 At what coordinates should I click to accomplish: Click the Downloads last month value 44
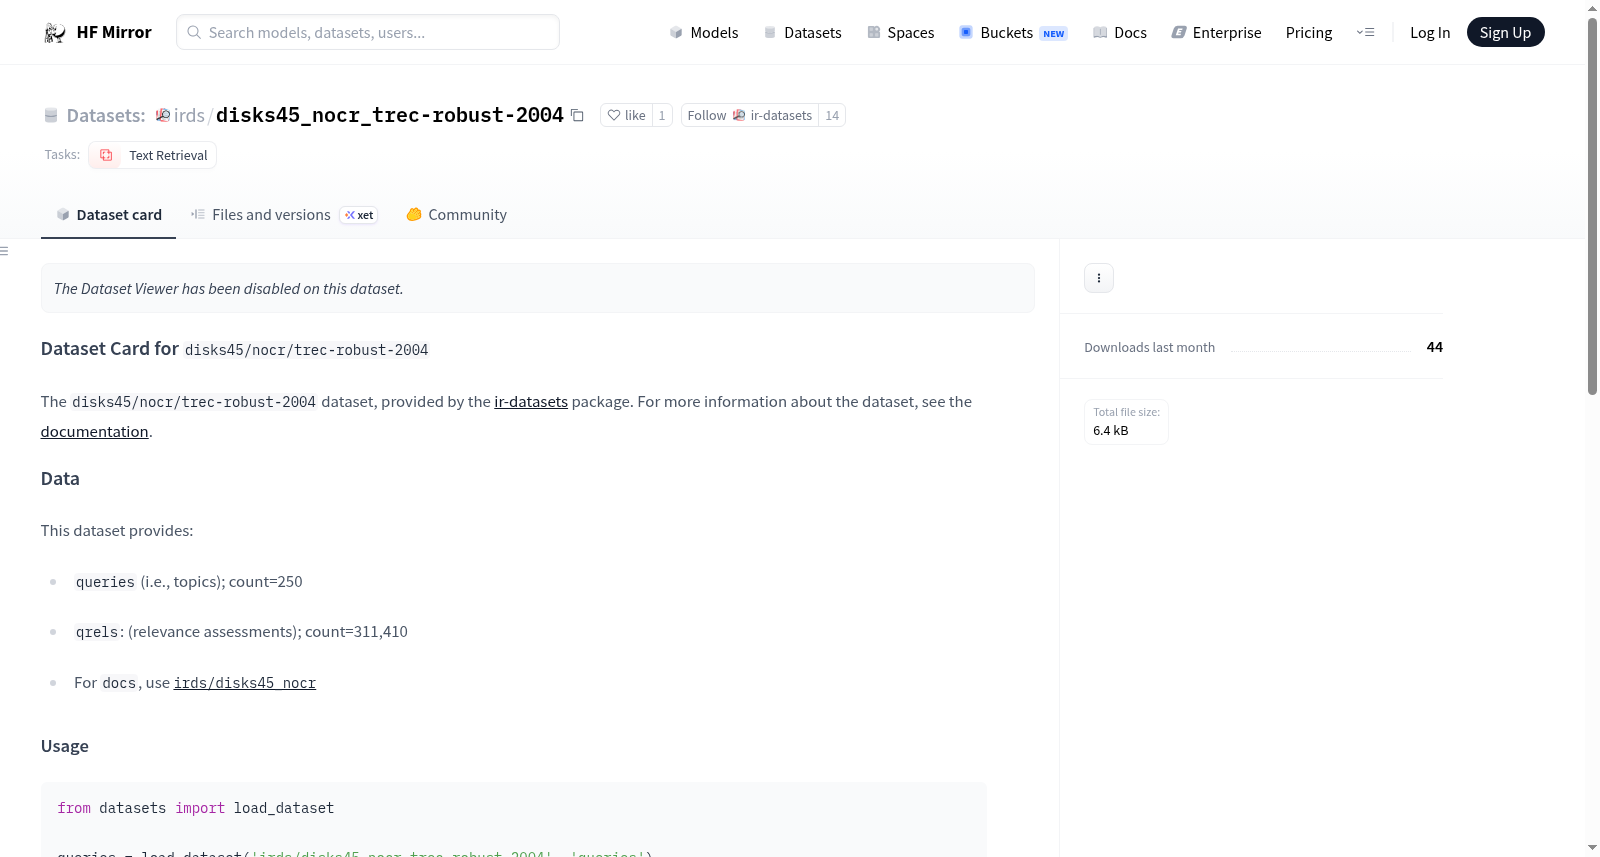coord(1434,347)
